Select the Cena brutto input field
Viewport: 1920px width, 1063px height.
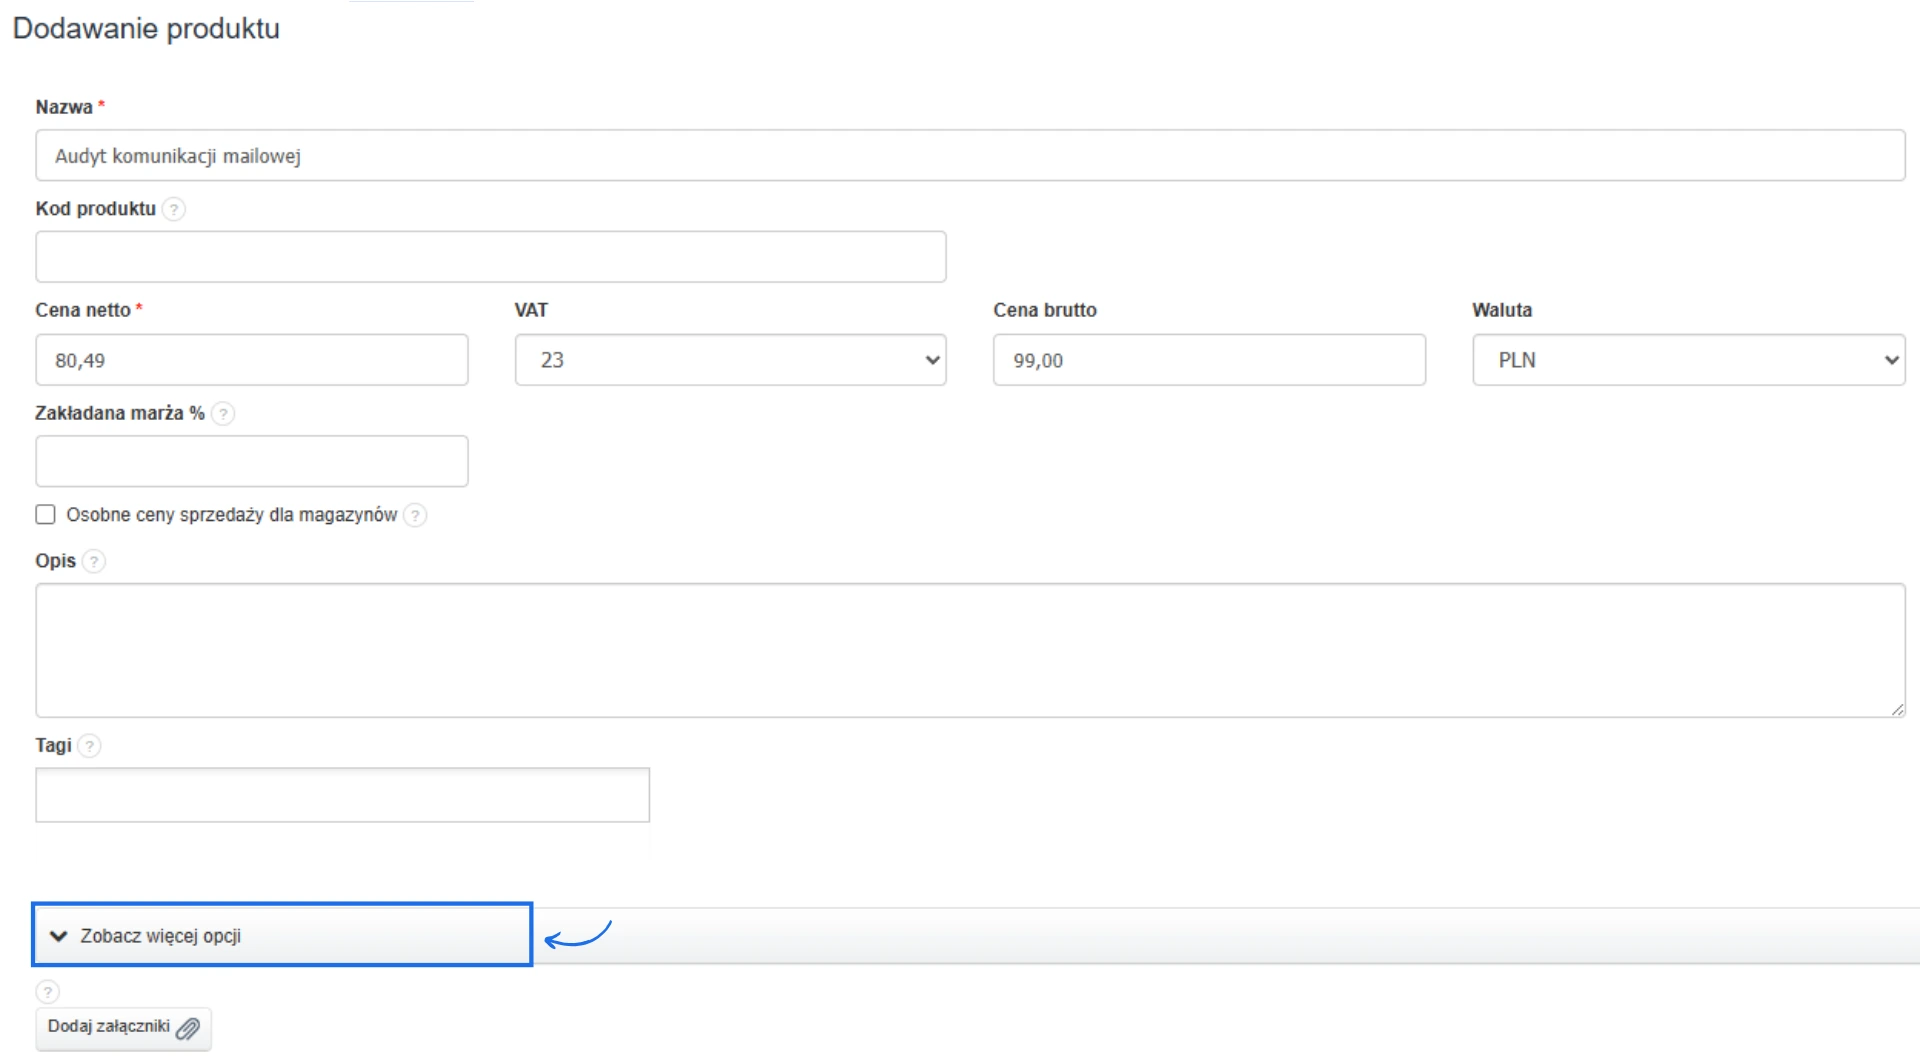coord(1208,360)
